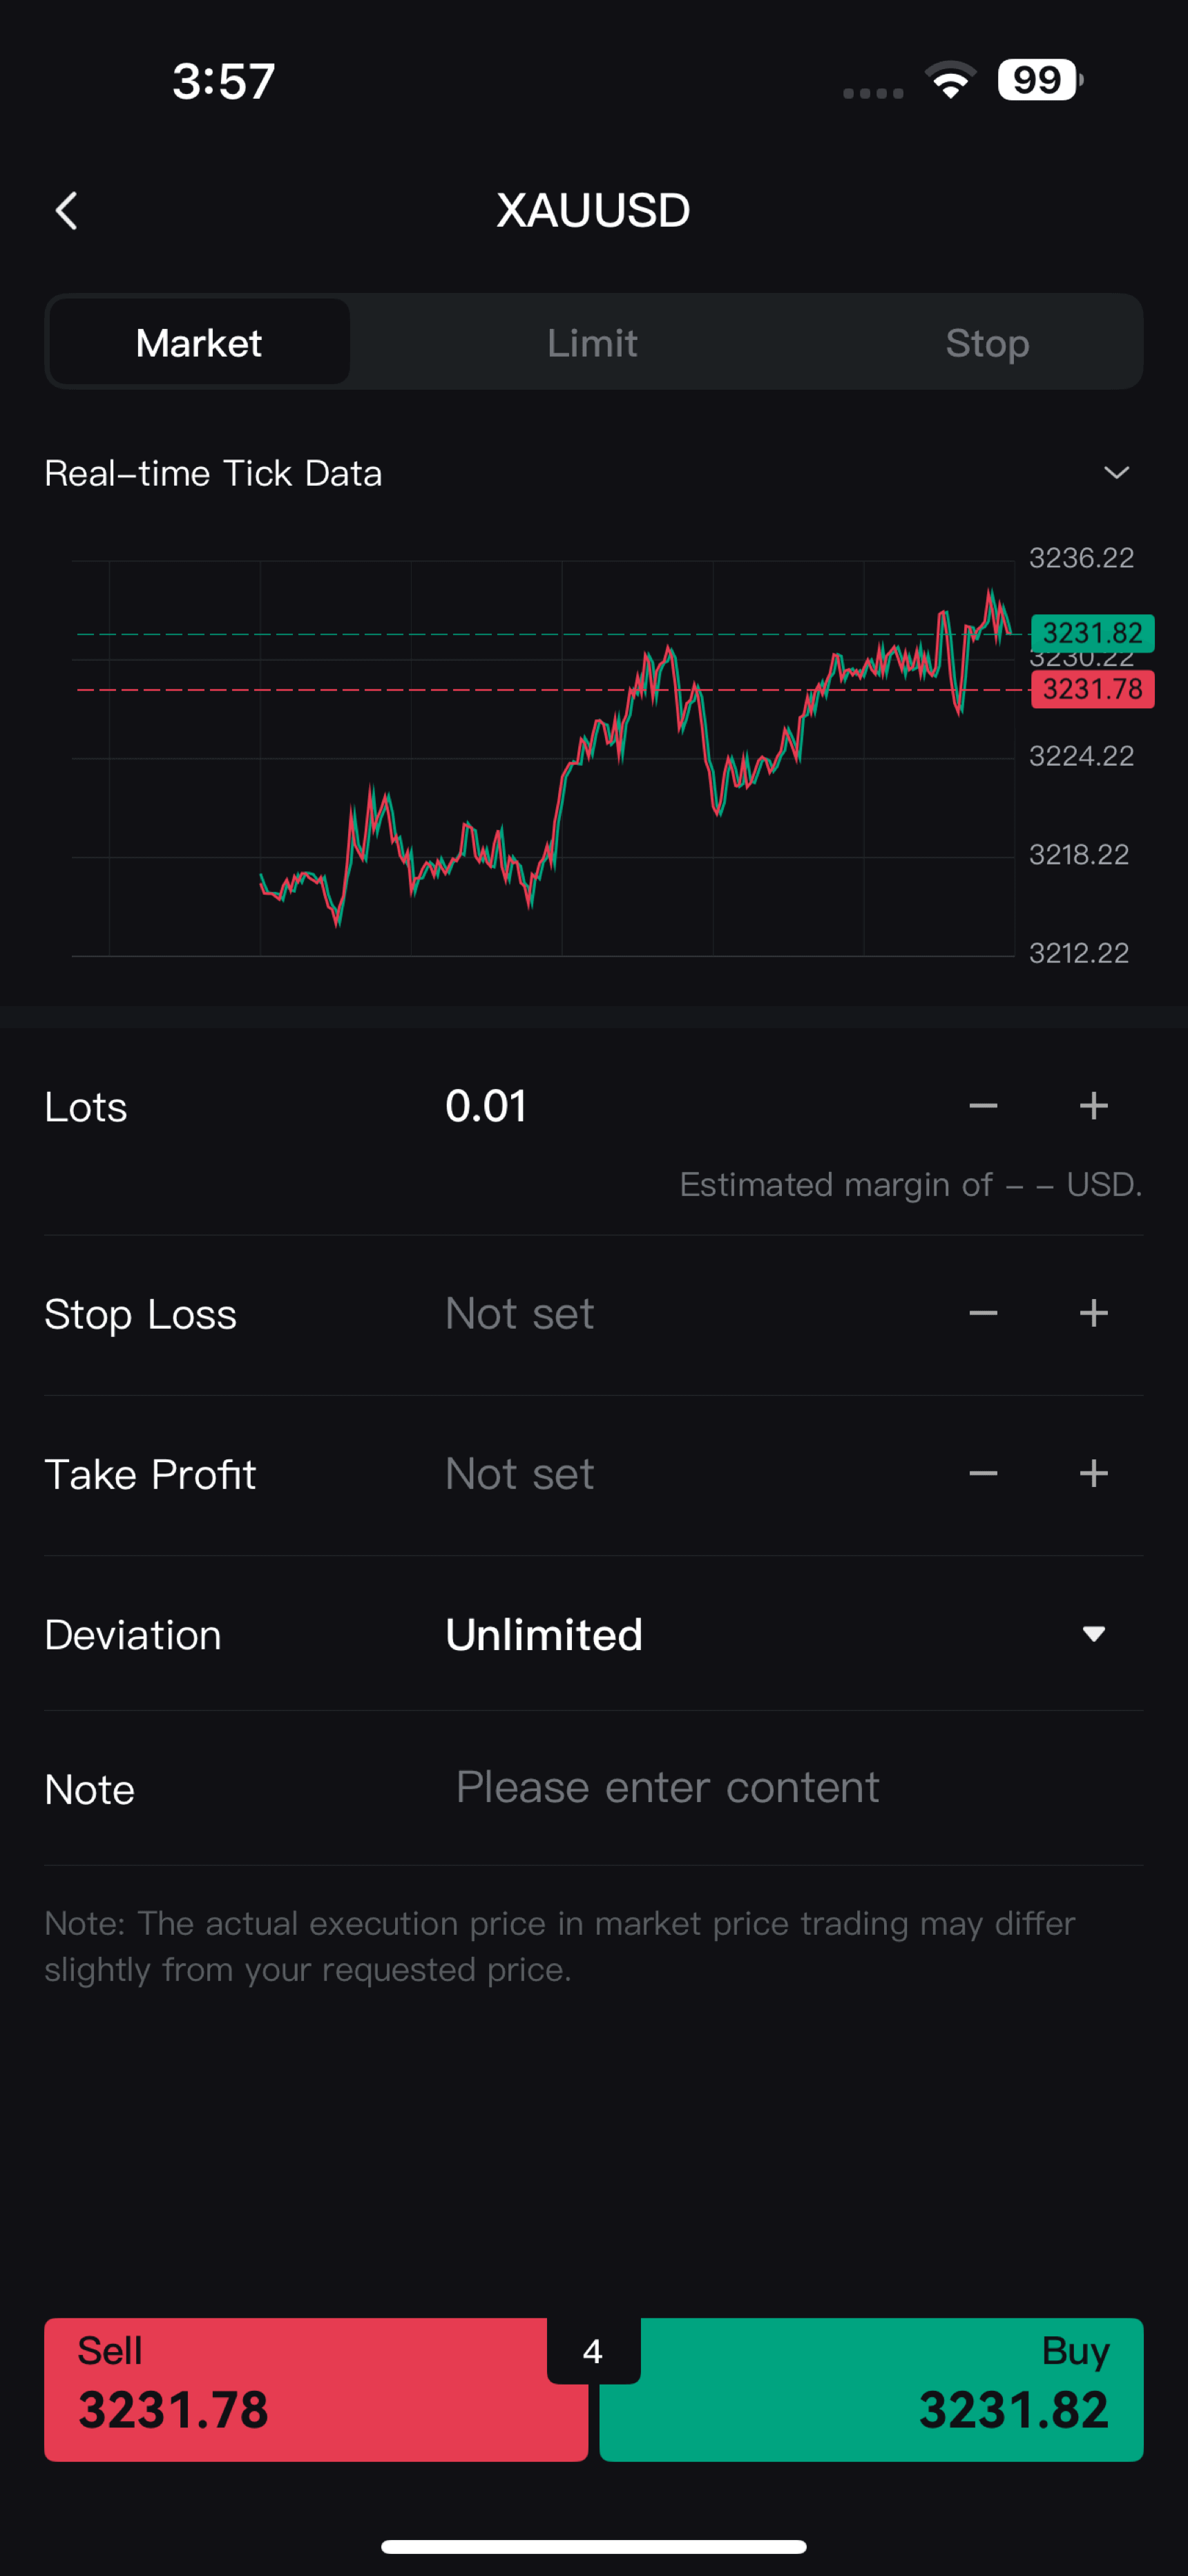
Task: Lower Stop Loss with minus icon
Action: click(x=983, y=1313)
